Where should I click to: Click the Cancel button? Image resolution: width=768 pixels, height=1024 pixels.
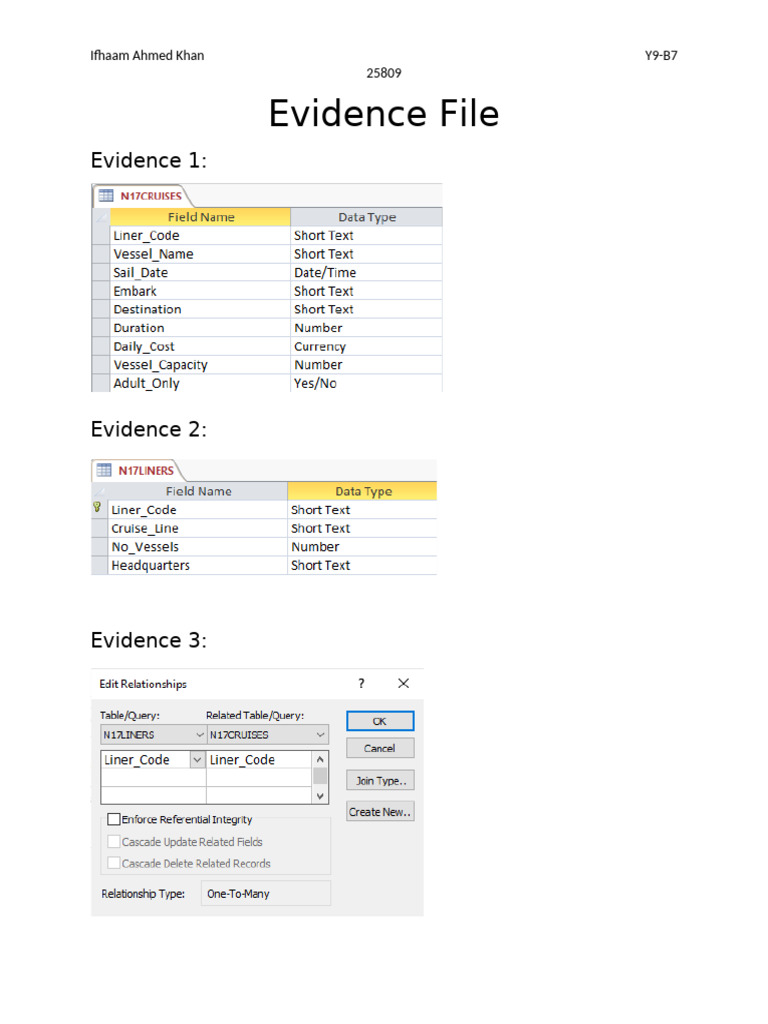380,748
